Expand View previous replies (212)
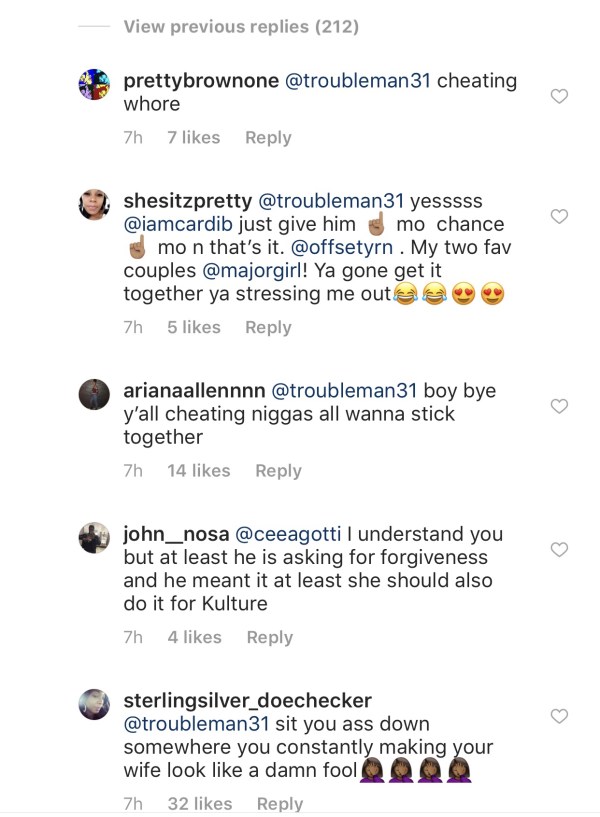600x817 pixels. 240,27
